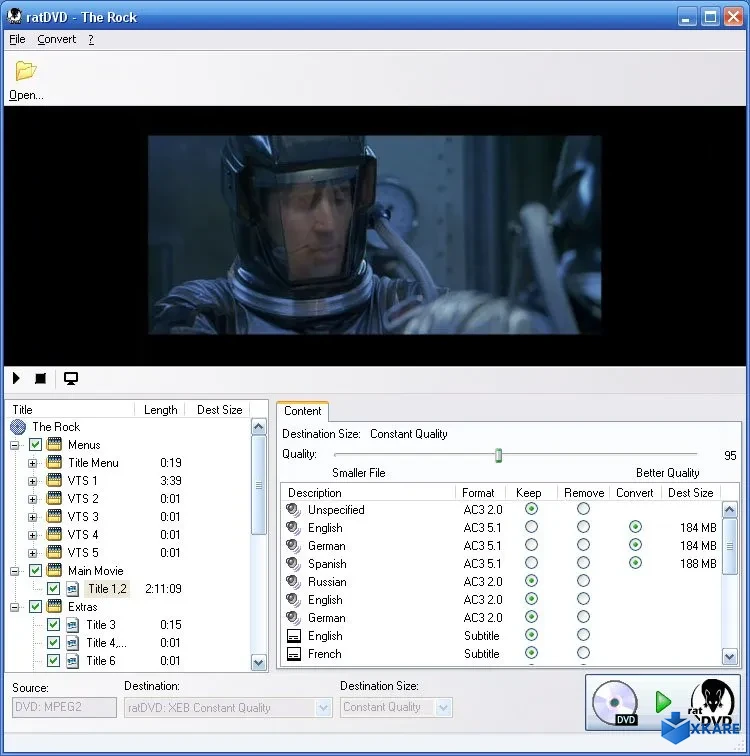This screenshot has height=756, width=750.
Task: Select Keep for English AC3 5.1 track
Action: pos(531,527)
